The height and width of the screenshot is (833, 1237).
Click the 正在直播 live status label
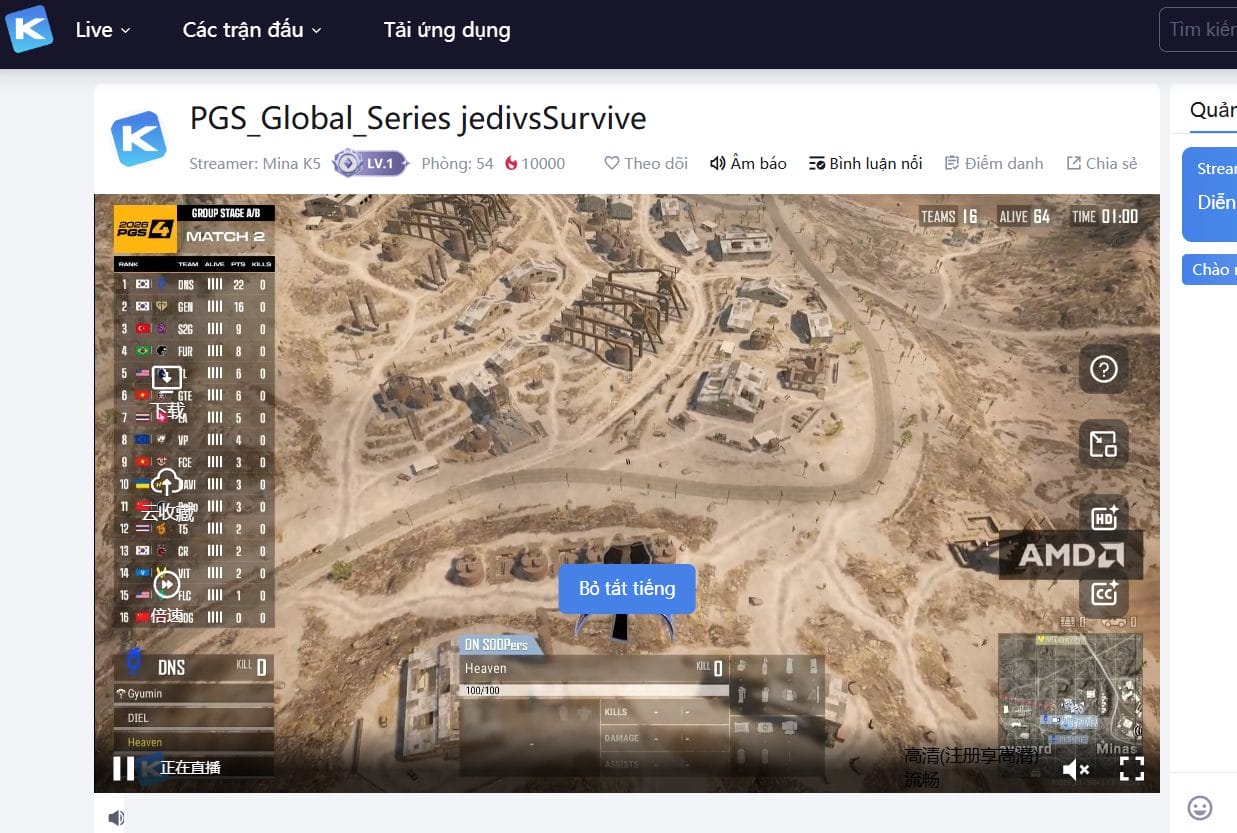[190, 768]
